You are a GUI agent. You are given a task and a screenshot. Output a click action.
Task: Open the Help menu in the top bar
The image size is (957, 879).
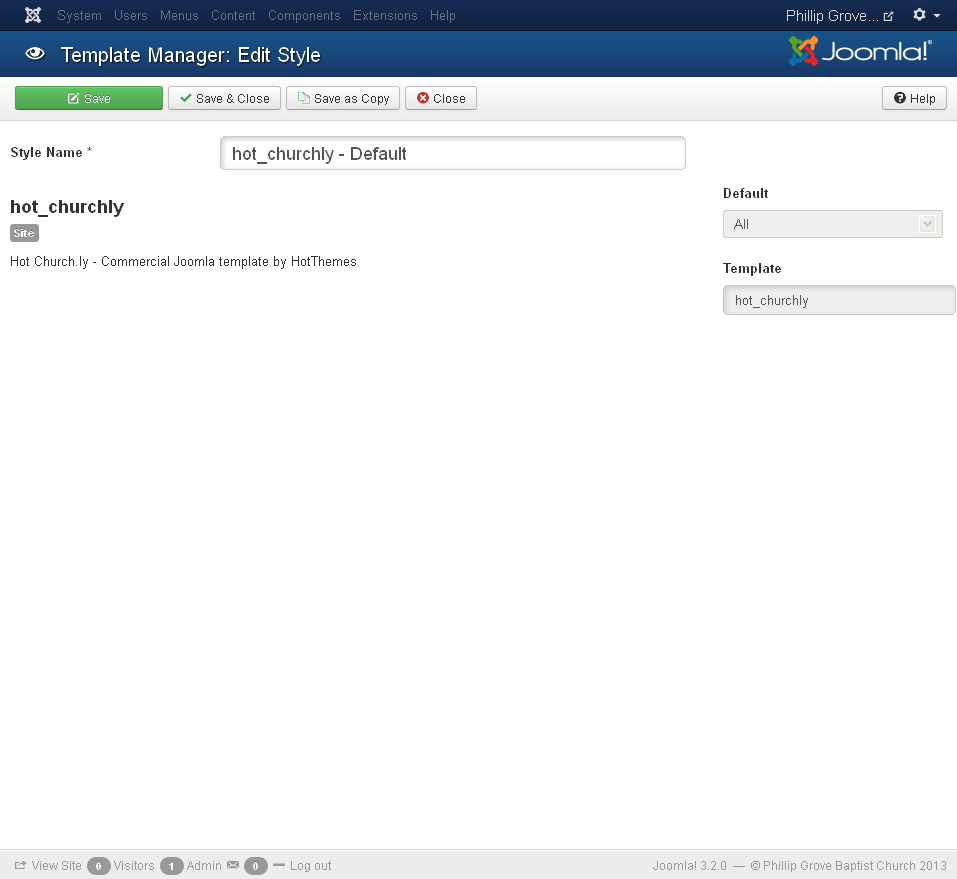click(442, 15)
